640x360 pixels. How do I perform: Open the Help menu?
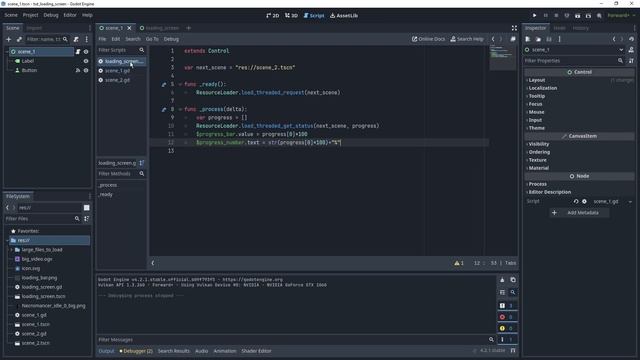tap(87, 15)
